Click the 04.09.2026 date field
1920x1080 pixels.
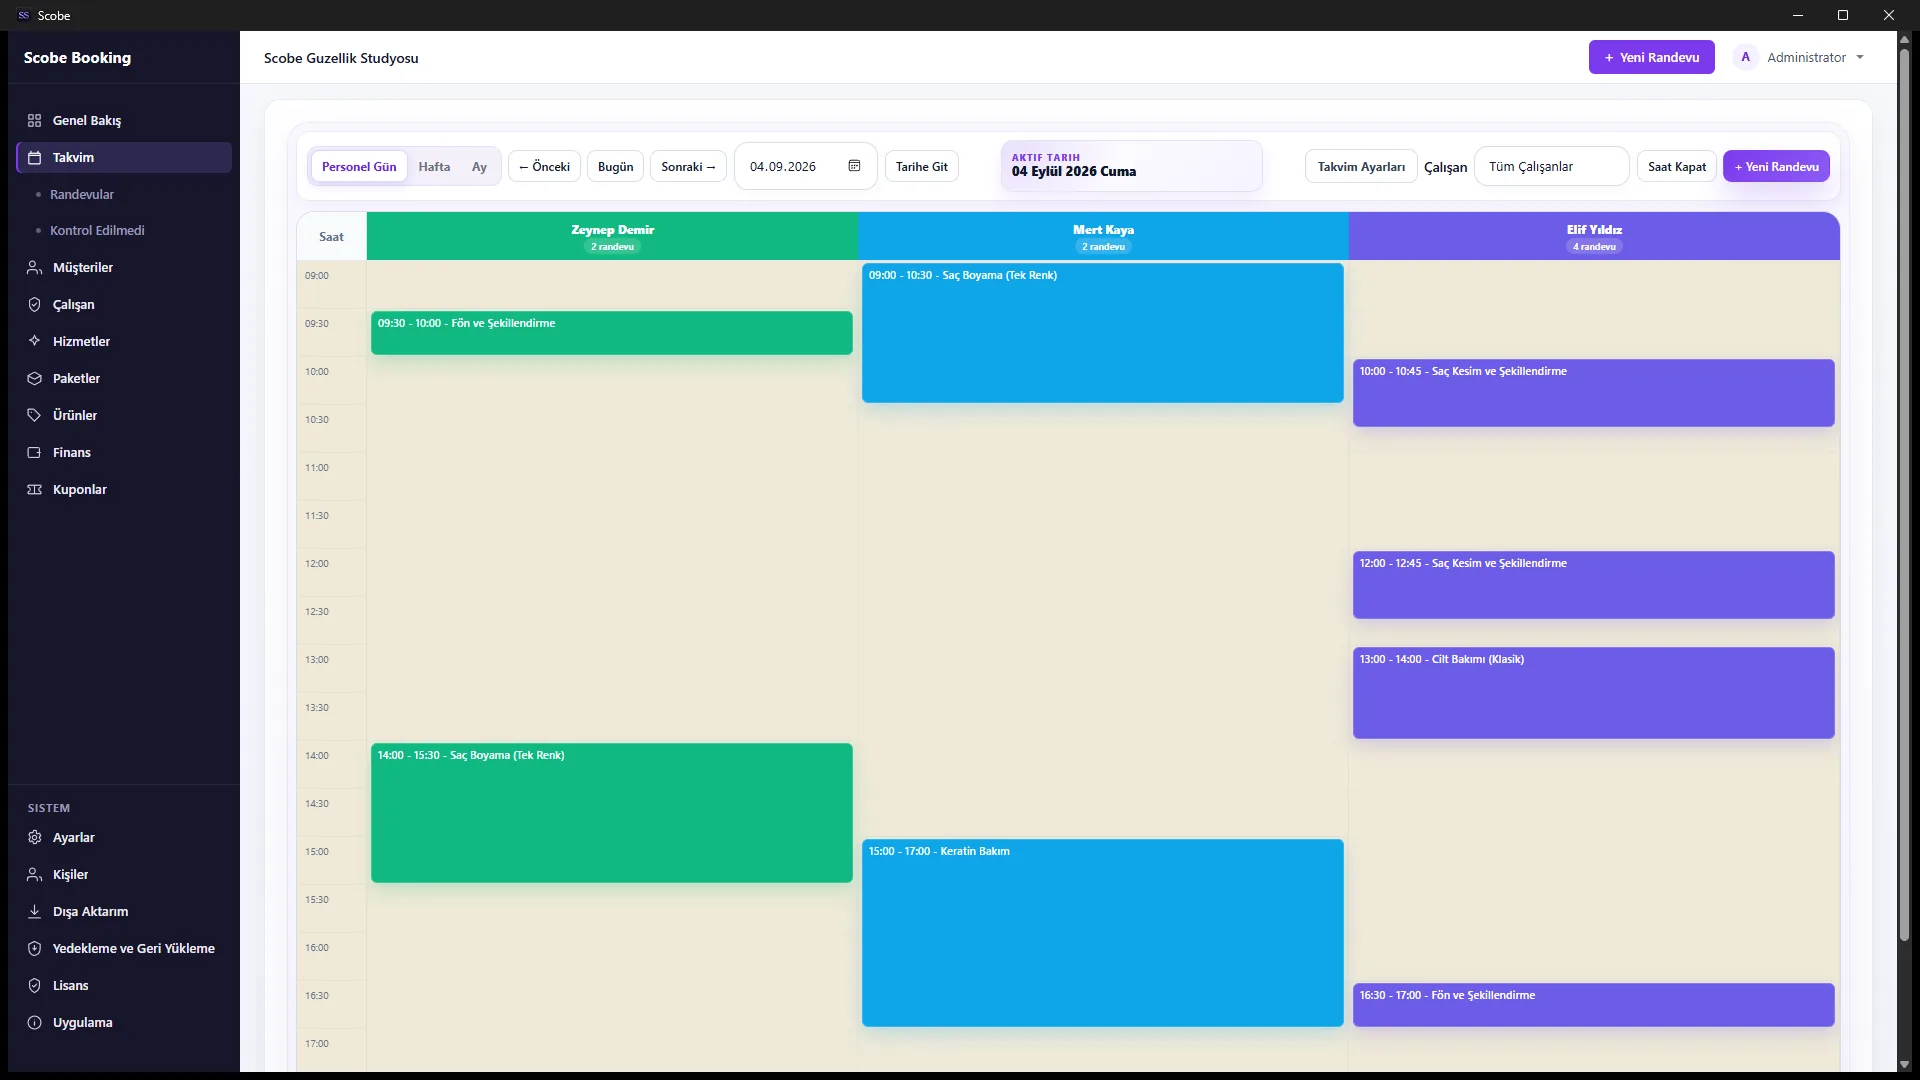click(805, 166)
